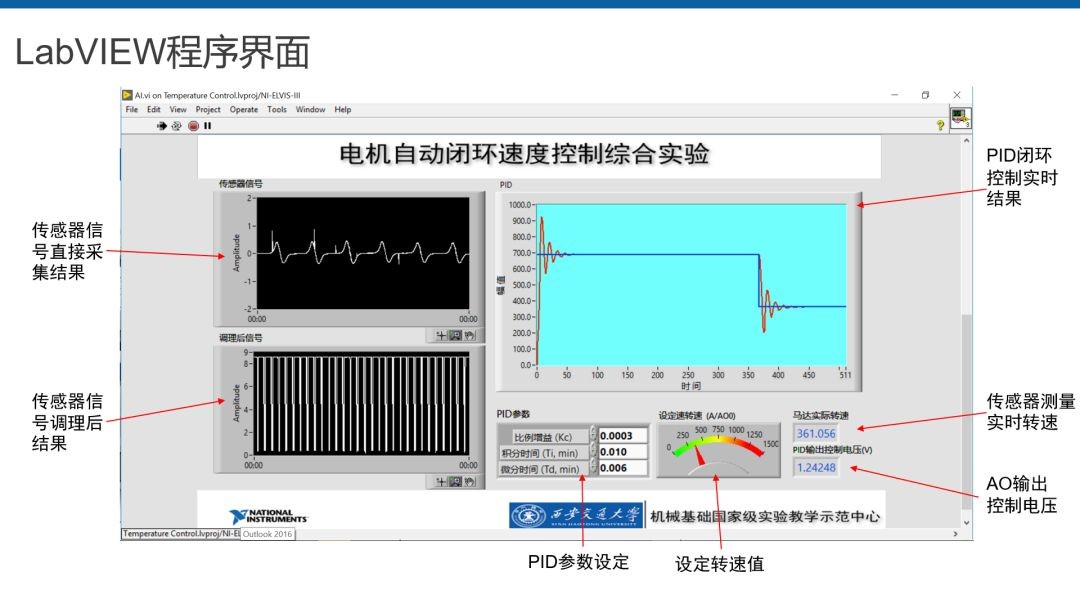Screen dimensions: 1080x608
Task: Click the stepper for 微分时间 (Td, min)
Action: pos(594,468)
